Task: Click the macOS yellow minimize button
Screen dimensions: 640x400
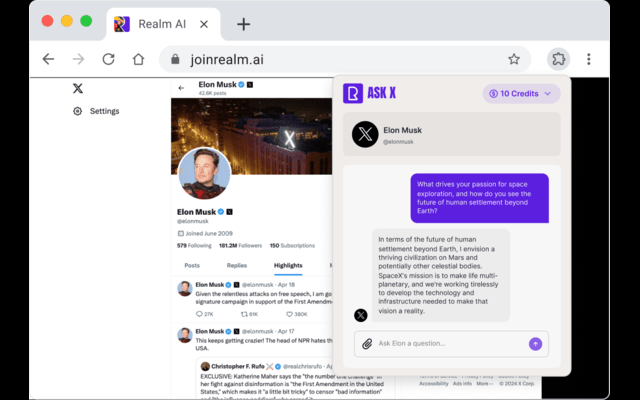Action: 67,21
